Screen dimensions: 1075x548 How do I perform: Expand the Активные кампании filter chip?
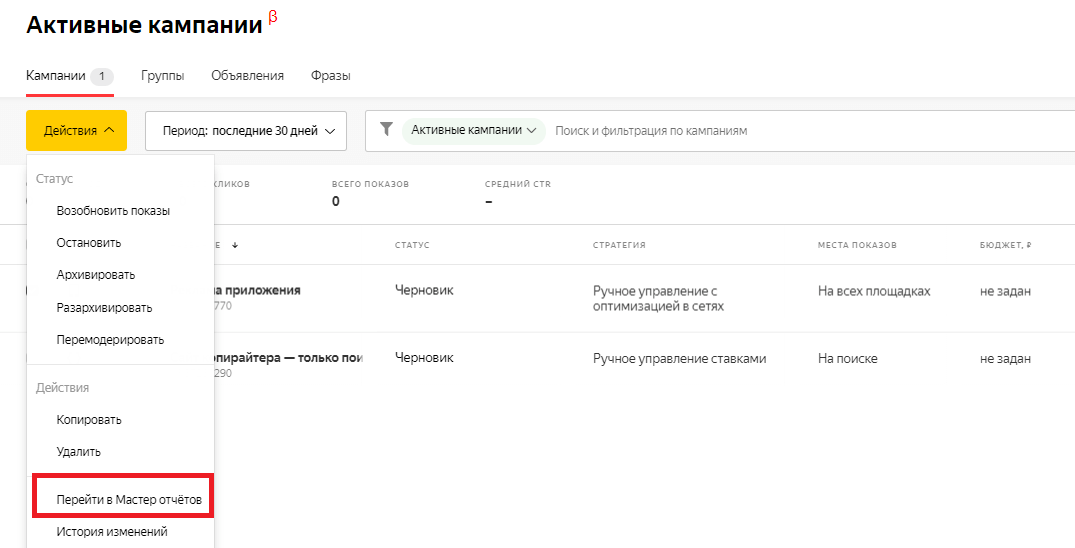[x=474, y=131]
